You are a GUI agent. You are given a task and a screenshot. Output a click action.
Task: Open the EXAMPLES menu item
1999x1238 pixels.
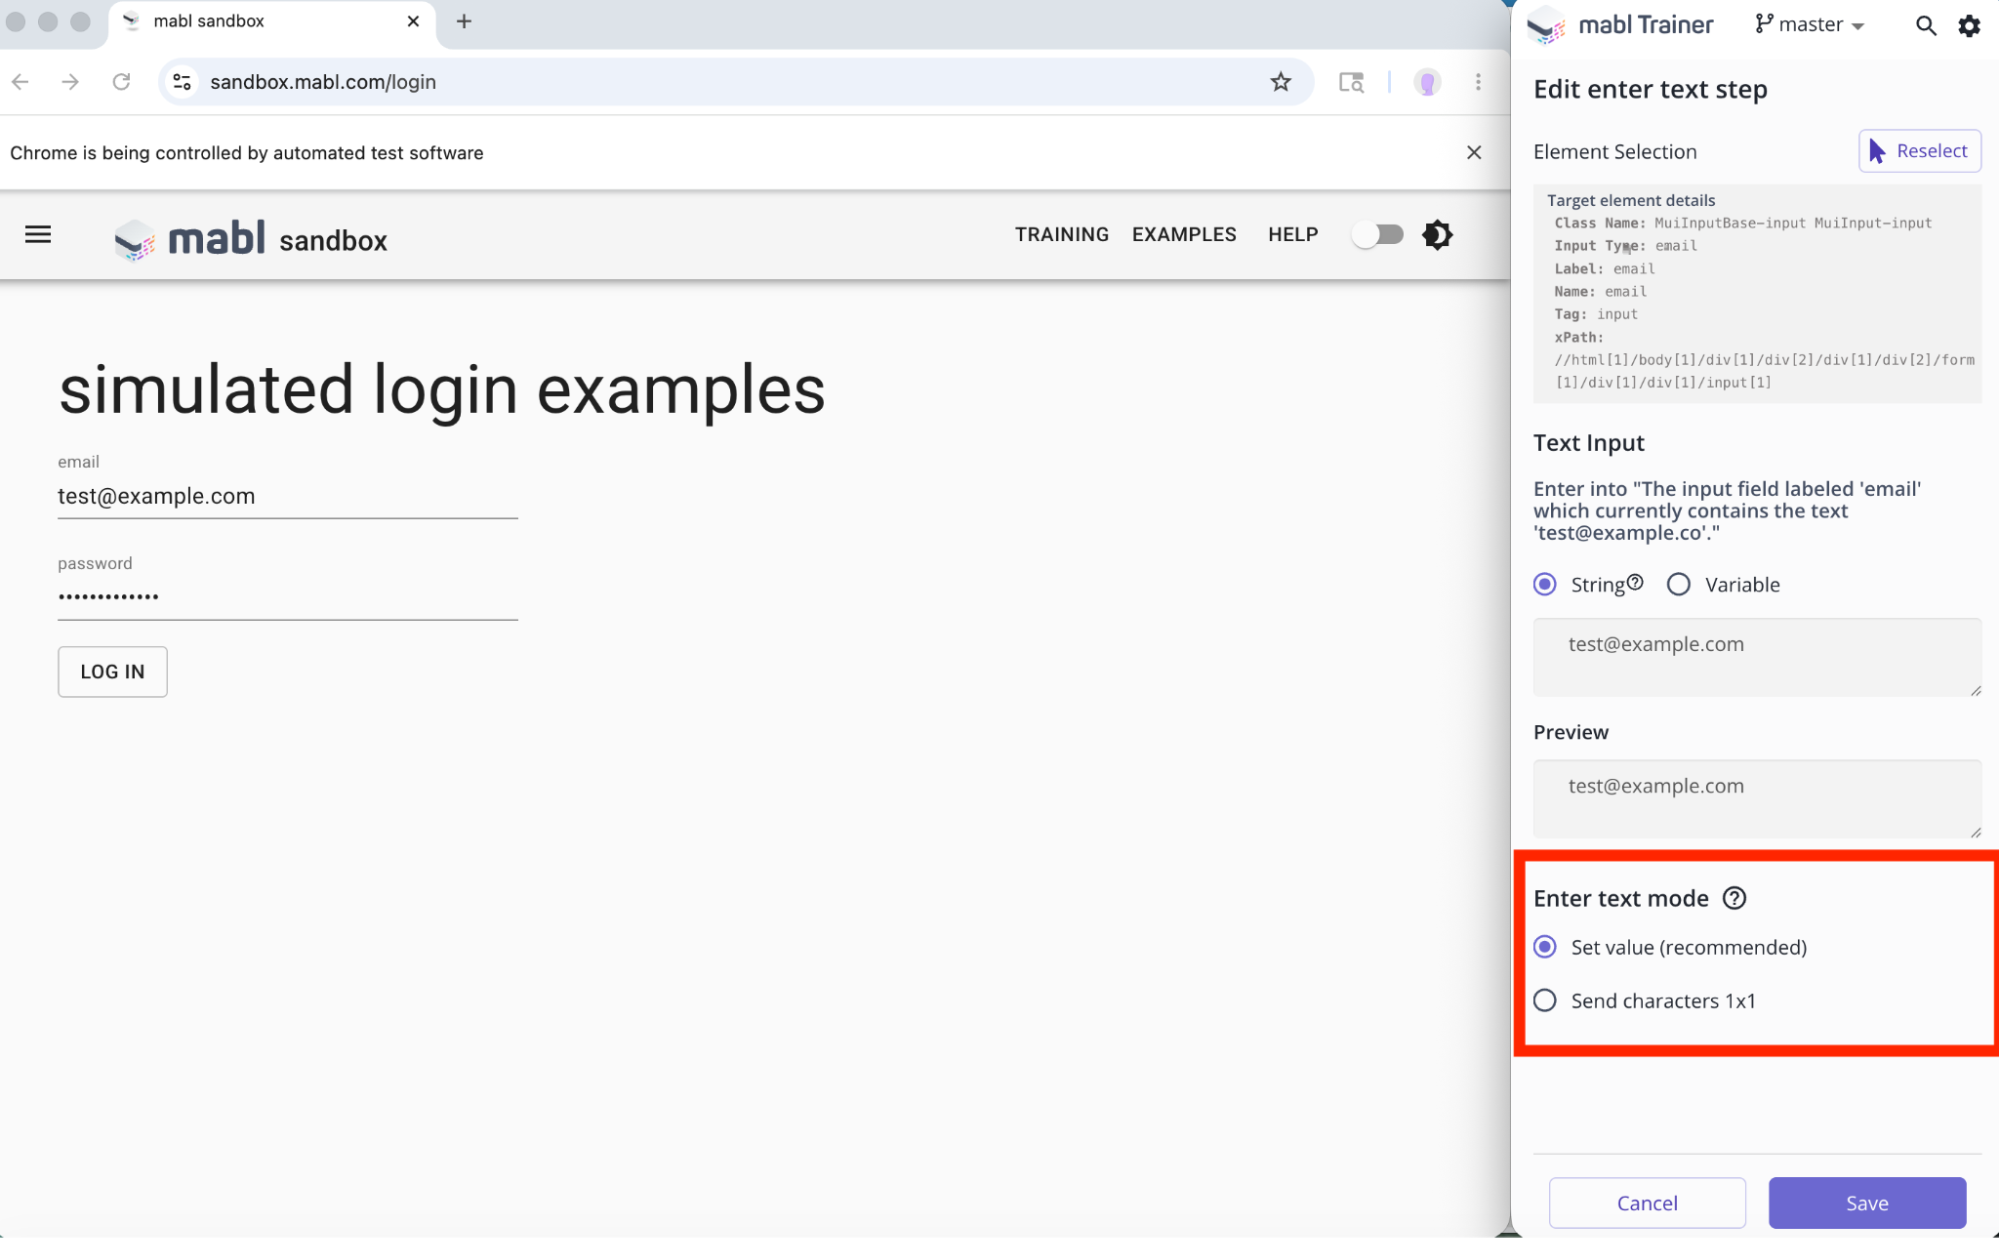click(1184, 234)
